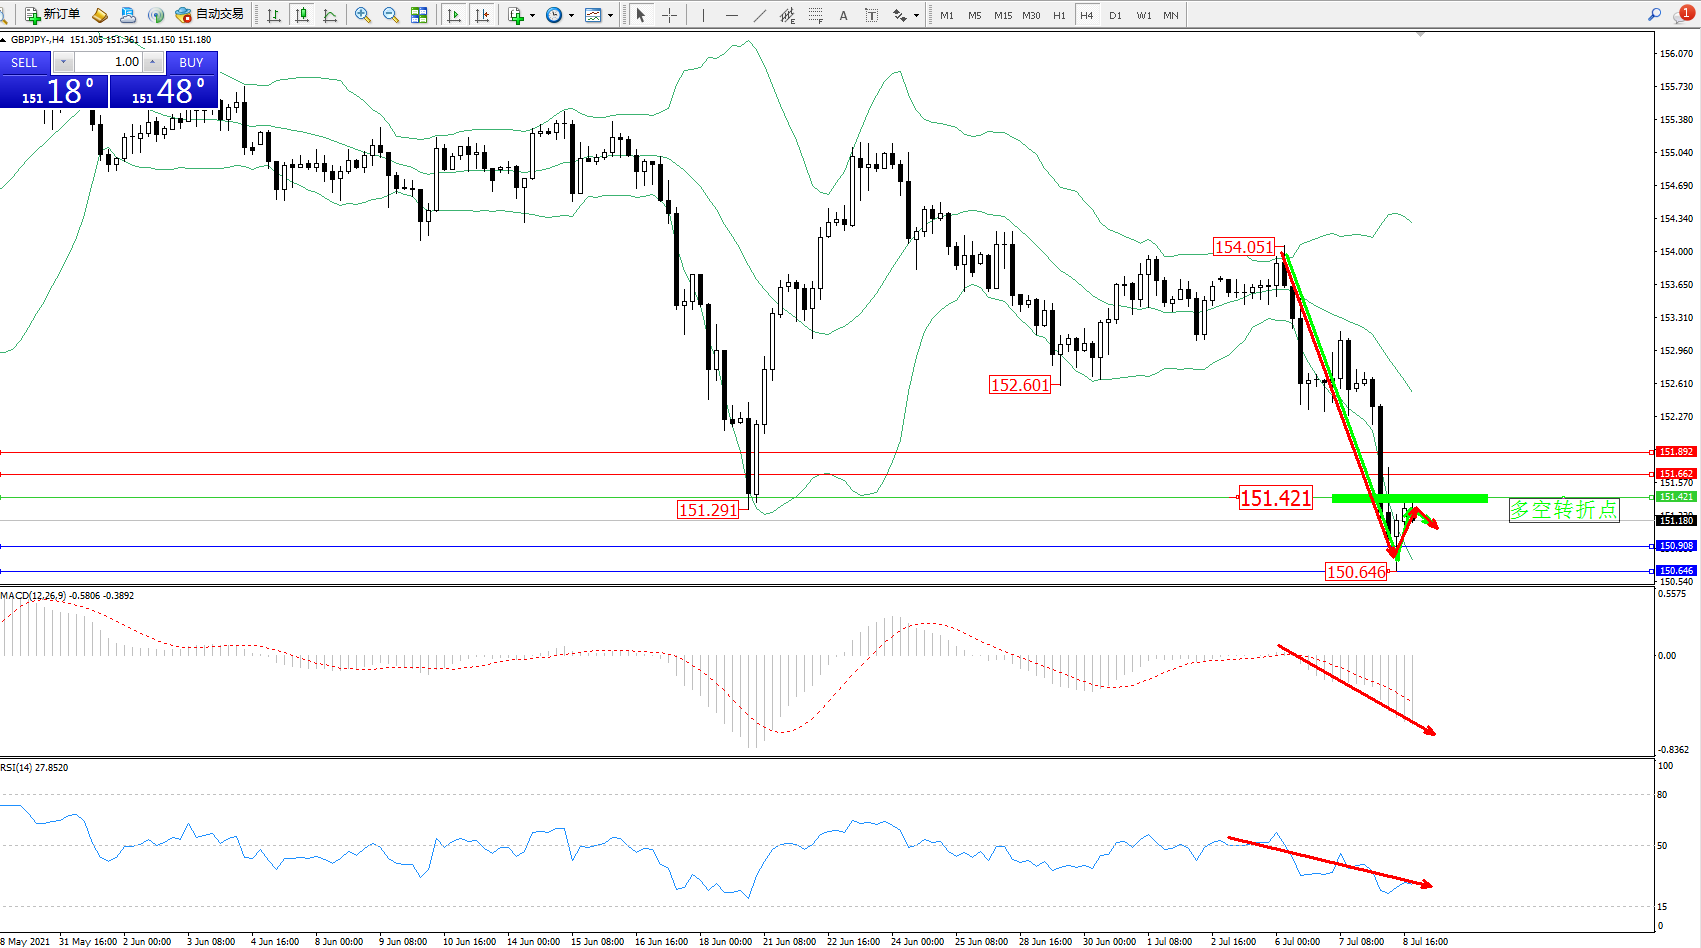Open the indicators list dropdown arrow
Screen dimensions: 1701x948
[532, 15]
